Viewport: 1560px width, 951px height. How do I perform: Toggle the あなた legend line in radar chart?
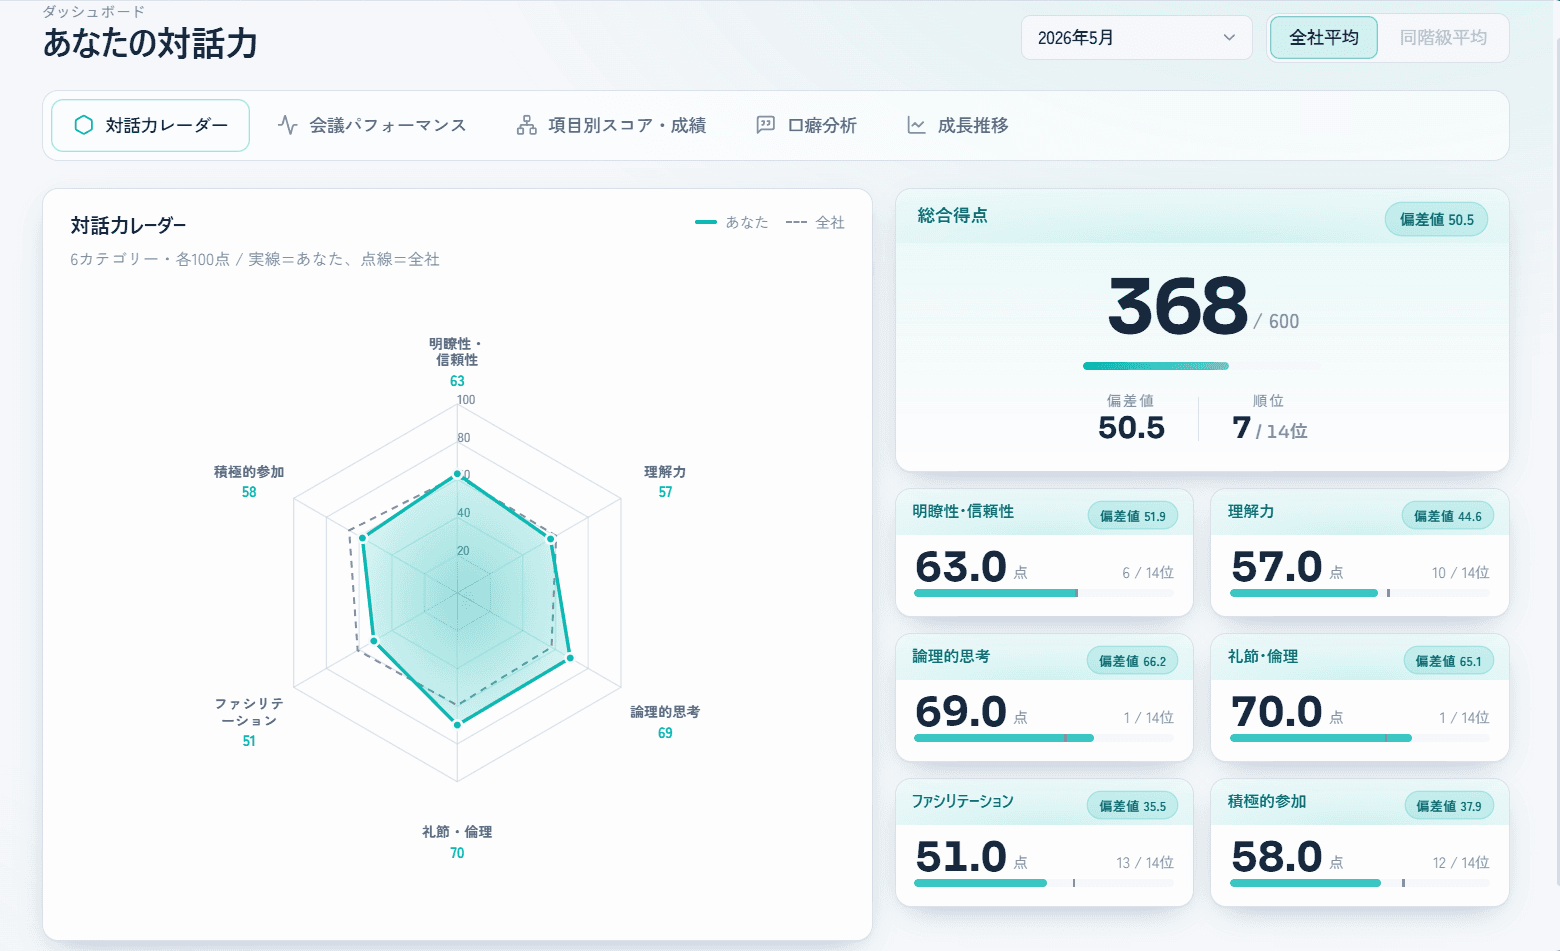pyautogui.click(x=732, y=222)
